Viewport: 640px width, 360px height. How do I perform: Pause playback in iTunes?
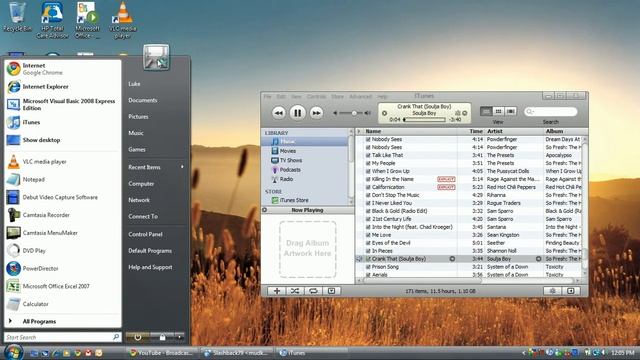click(298, 113)
